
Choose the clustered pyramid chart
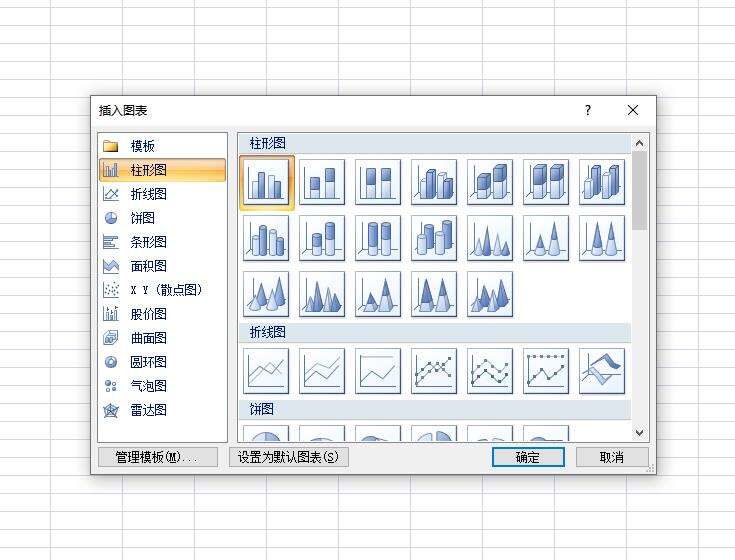click(x=322, y=294)
